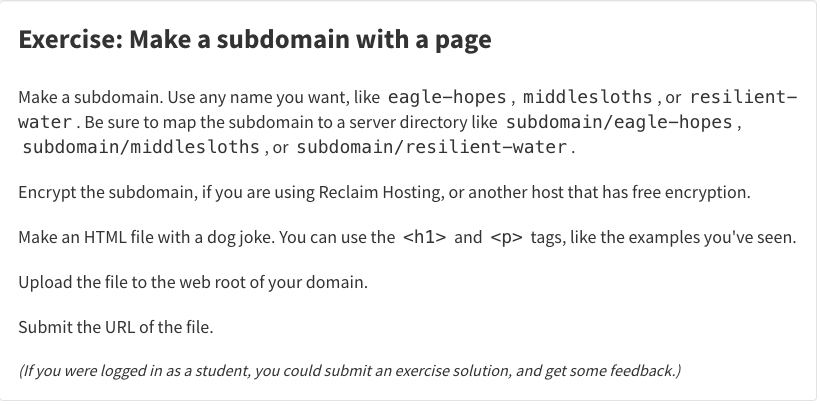Click the italic note about logging in as student
This screenshot has width=821, height=404.
350,371
